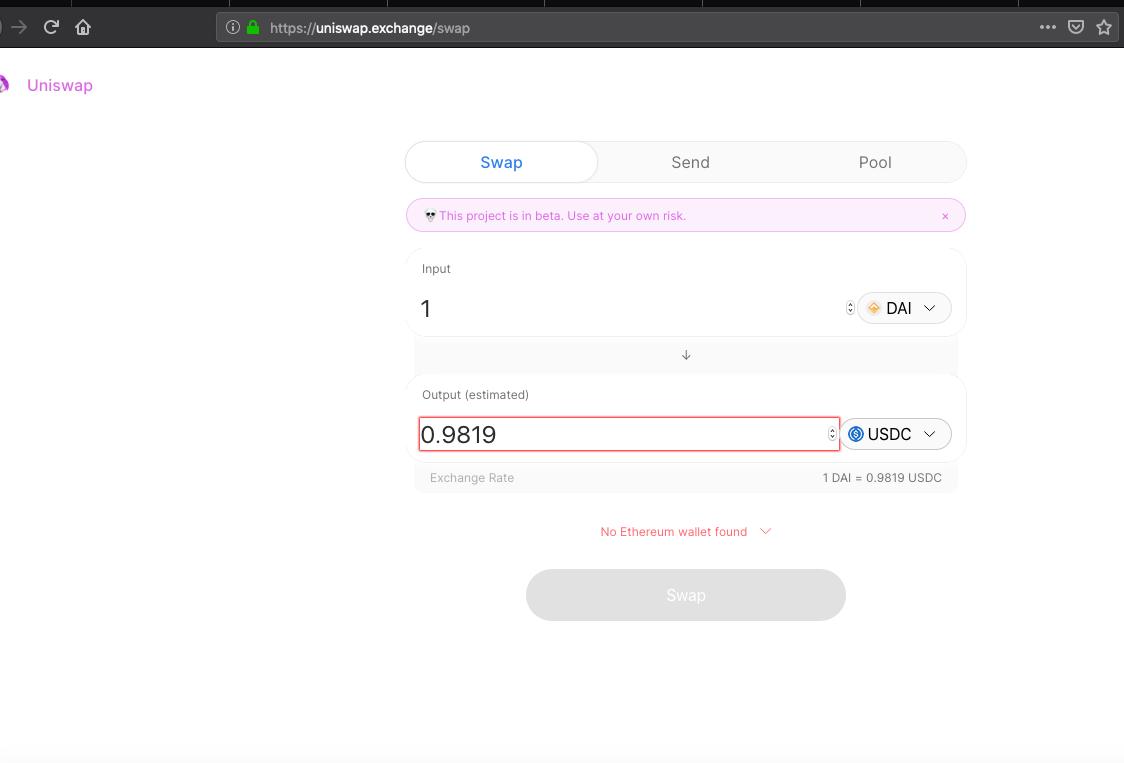
Task: Adjust Output amount with the spinner arrows
Action: tap(832, 434)
